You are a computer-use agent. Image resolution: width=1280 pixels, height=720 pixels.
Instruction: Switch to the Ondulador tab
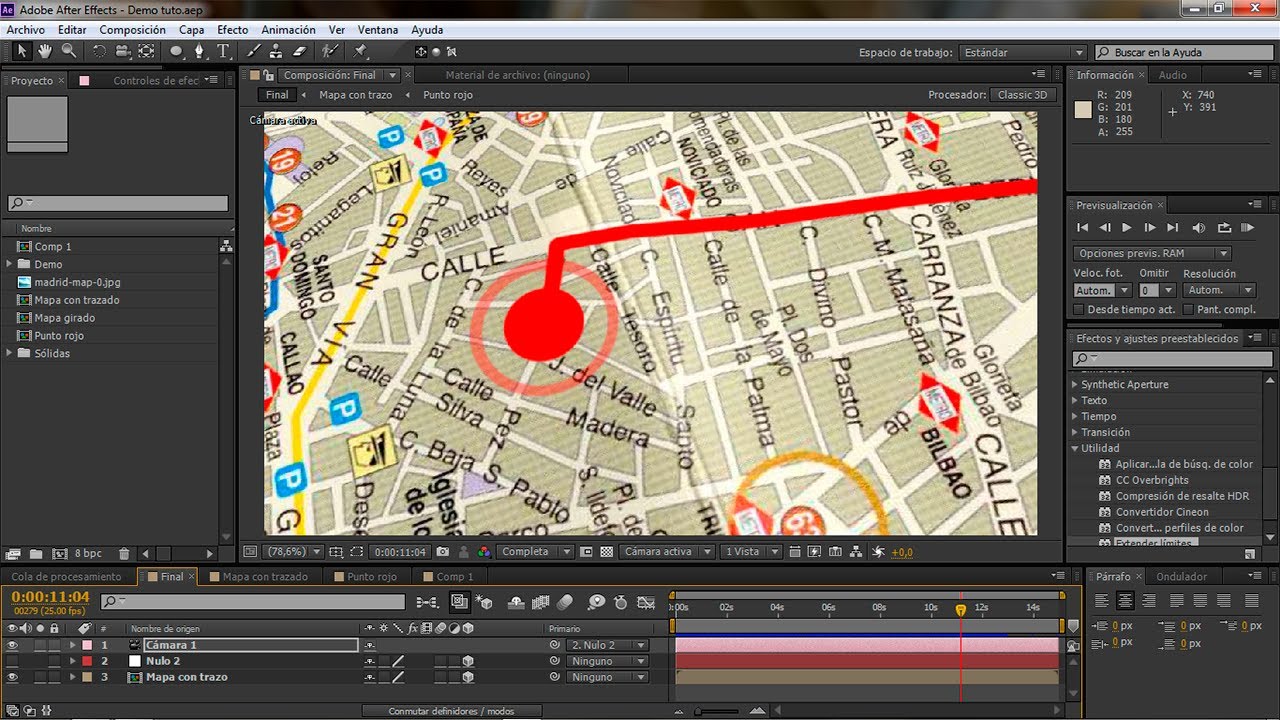(1181, 577)
